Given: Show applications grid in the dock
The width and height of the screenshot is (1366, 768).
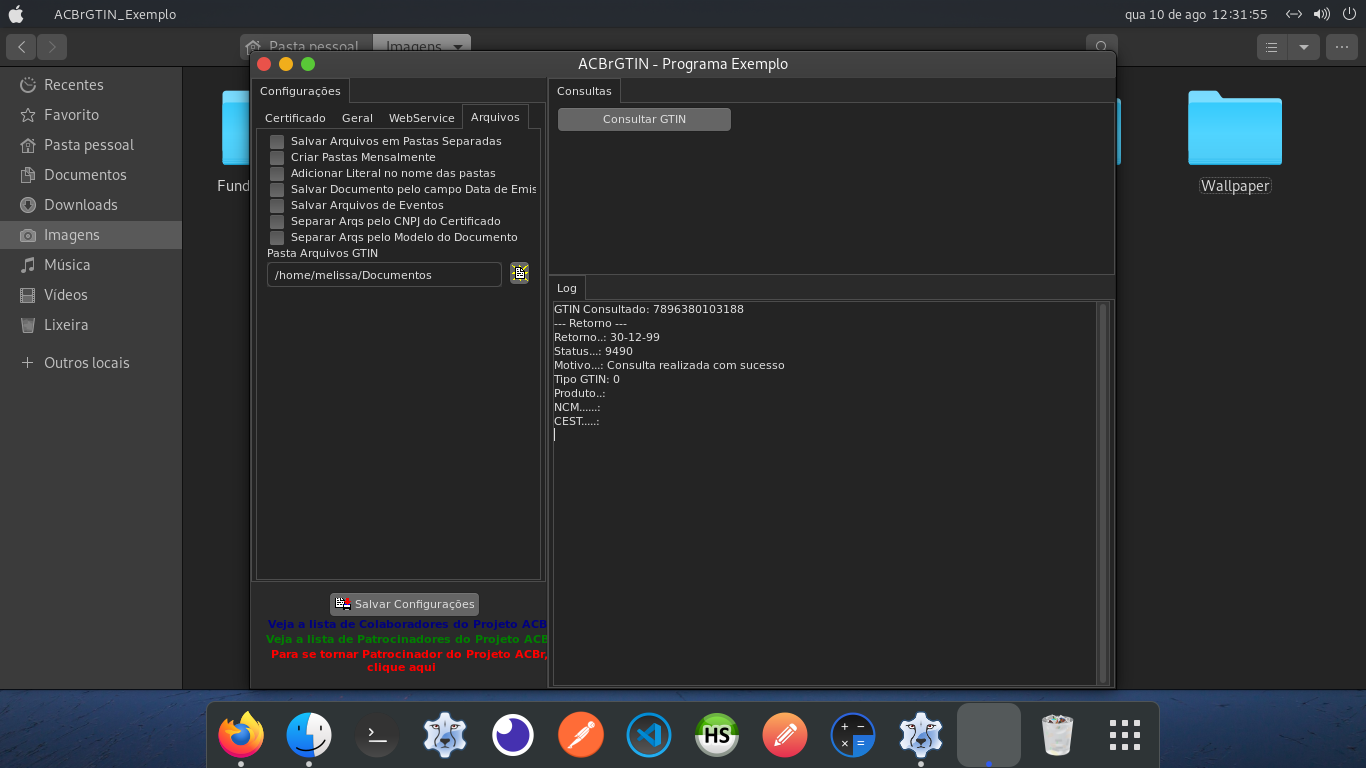Looking at the screenshot, I should [x=1125, y=736].
